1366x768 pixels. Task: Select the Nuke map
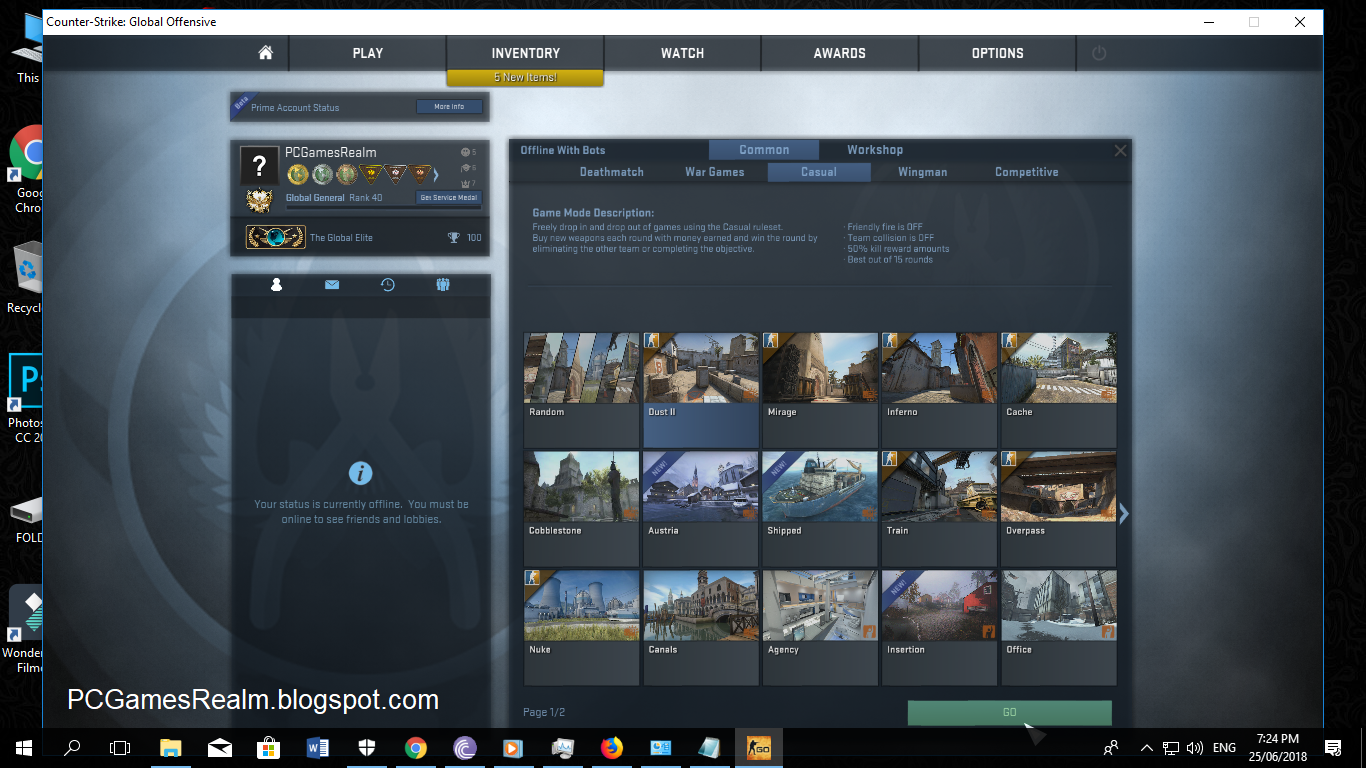pos(581,628)
